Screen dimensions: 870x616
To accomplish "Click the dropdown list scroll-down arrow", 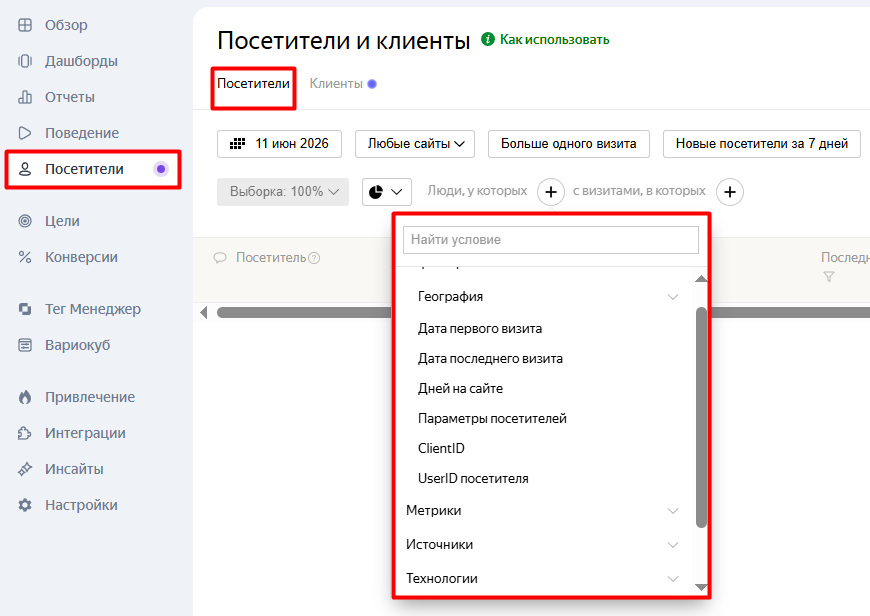I will pyautogui.click(x=701, y=587).
